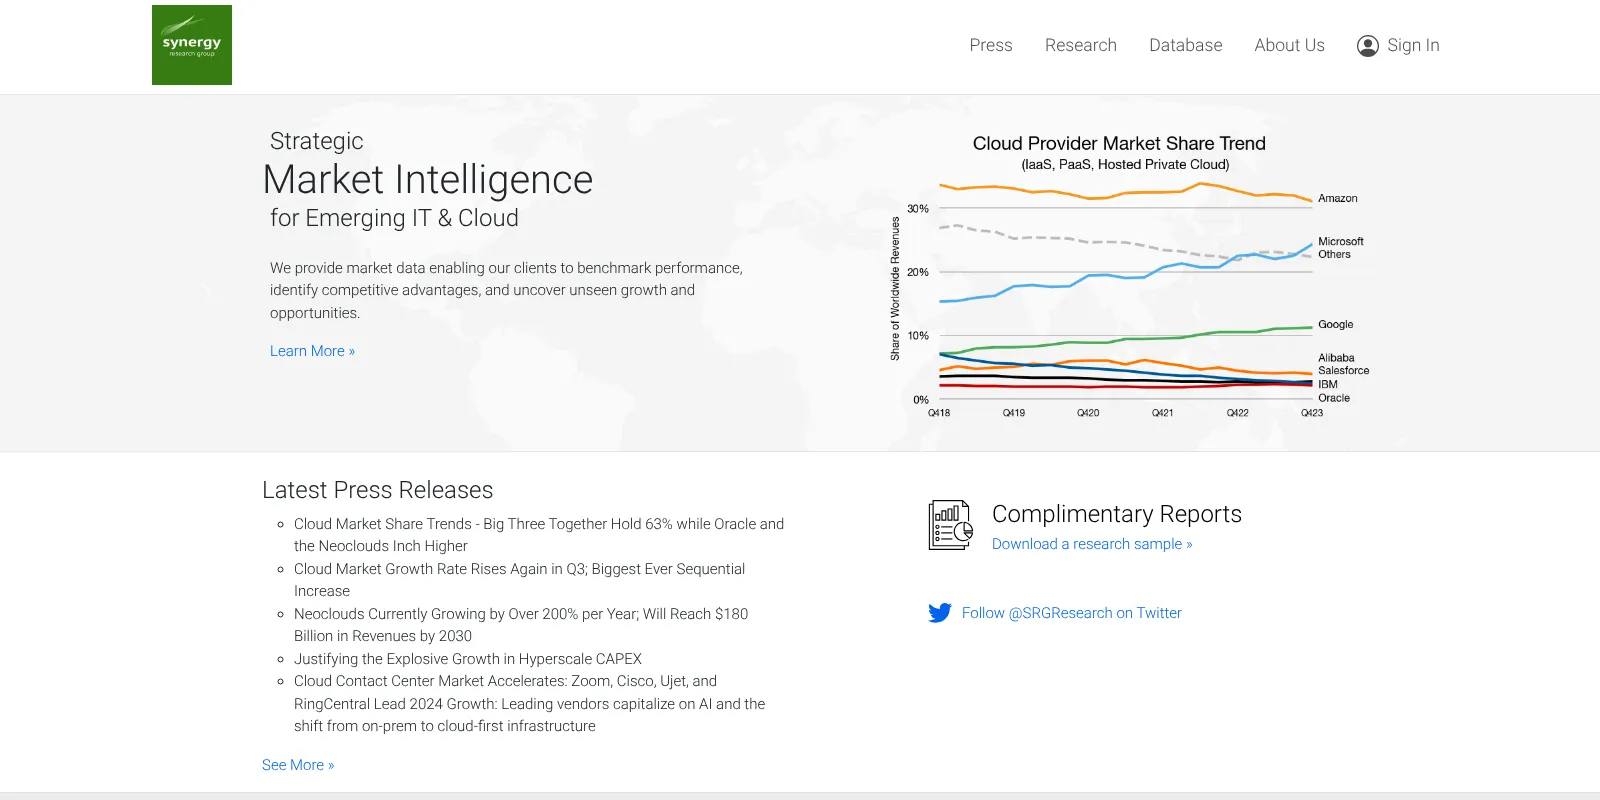This screenshot has height=800, width=1600.
Task: Open Cloud Market Growth Rate Rises press release
Action: (x=520, y=580)
